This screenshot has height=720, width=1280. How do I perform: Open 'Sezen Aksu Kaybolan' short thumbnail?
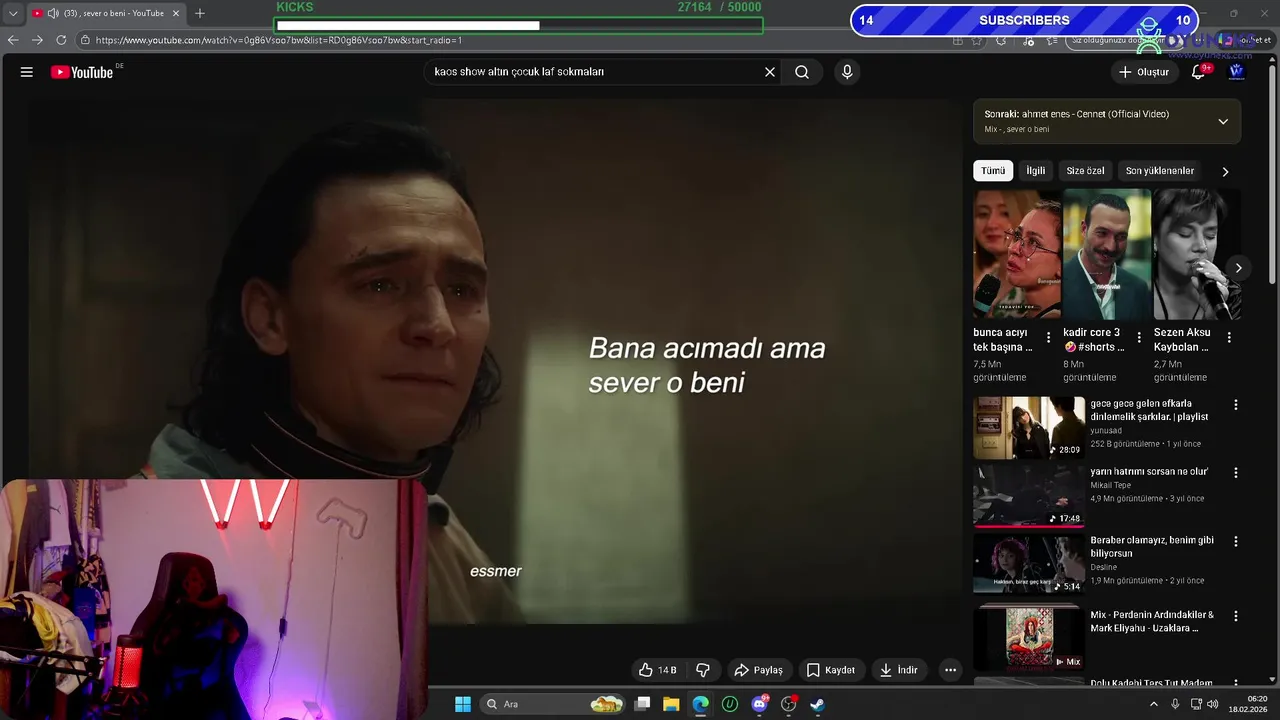pyautogui.click(x=1197, y=255)
